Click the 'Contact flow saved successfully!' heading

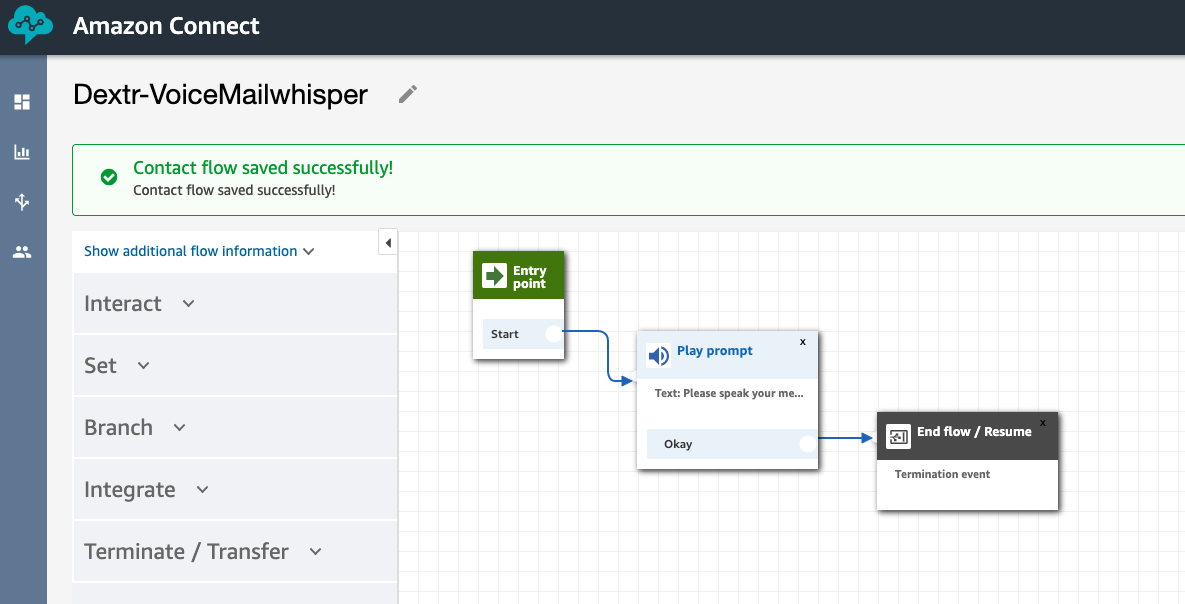(x=263, y=168)
